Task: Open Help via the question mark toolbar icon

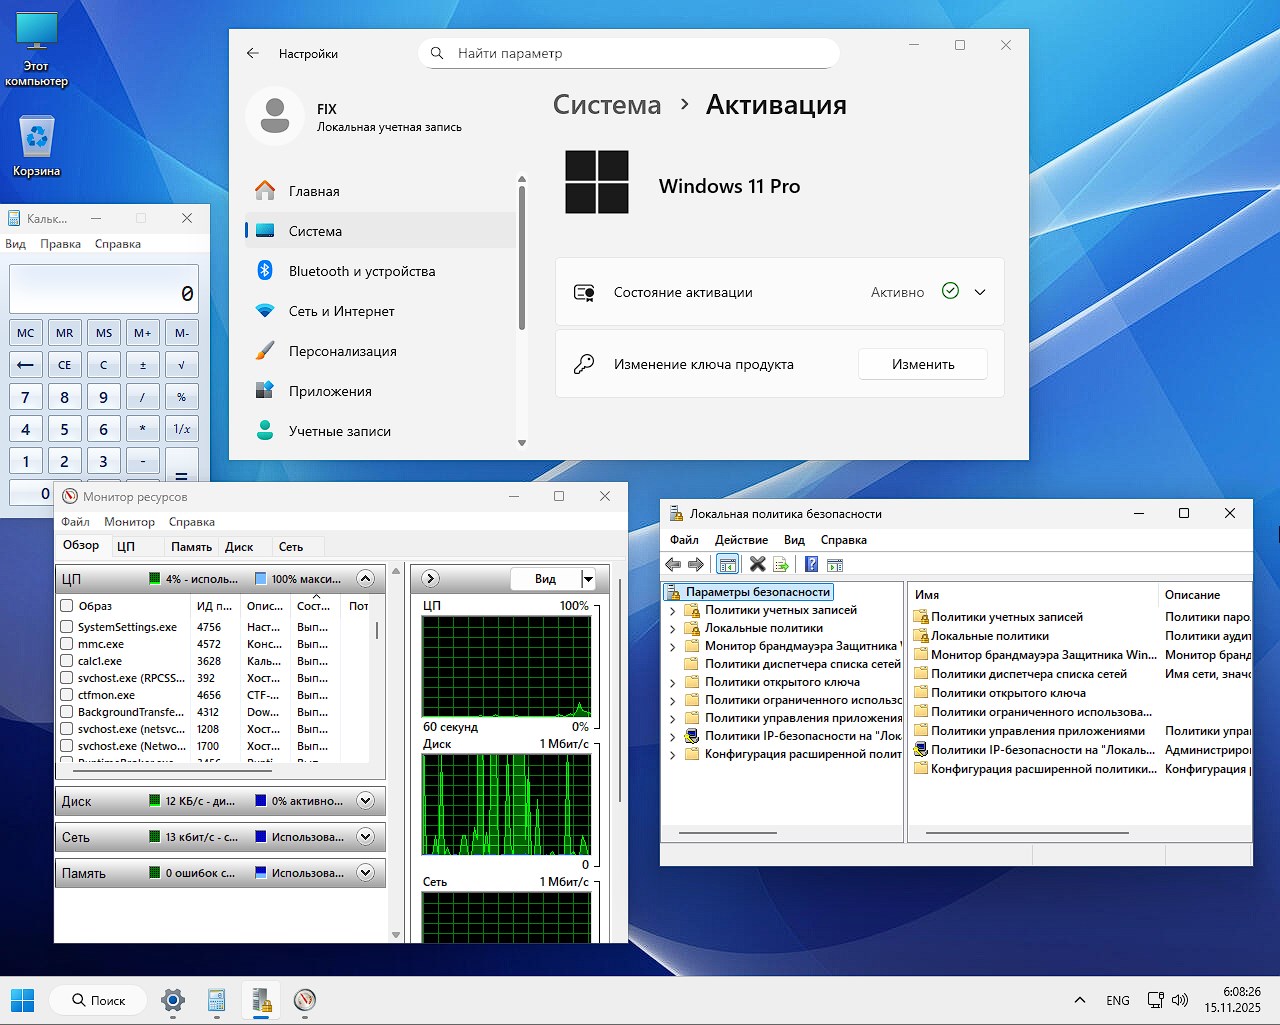Action: pos(810,564)
